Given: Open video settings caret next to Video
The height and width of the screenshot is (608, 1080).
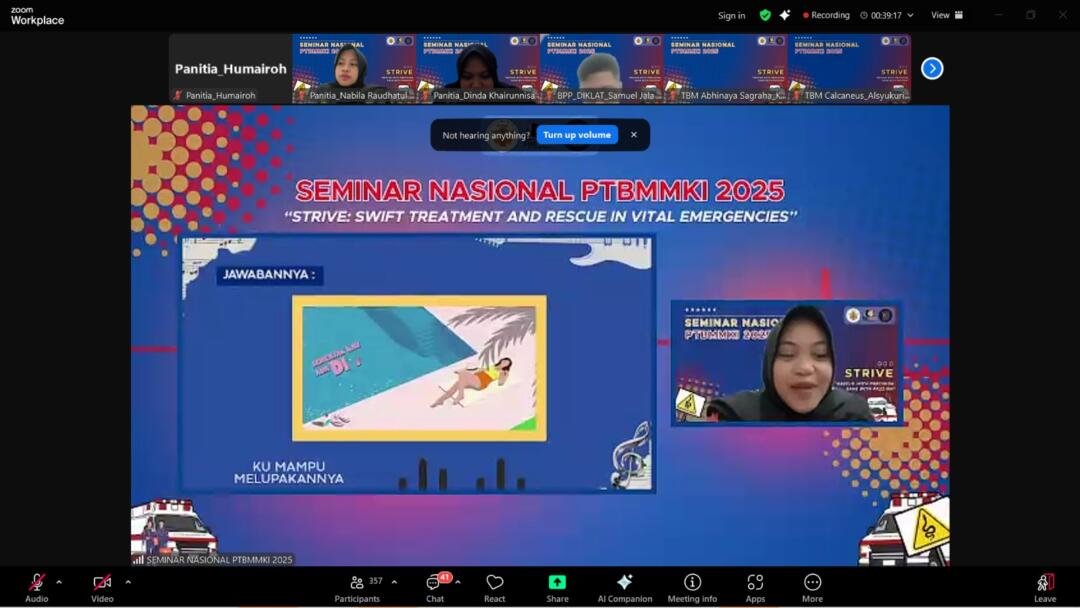Looking at the screenshot, I should pyautogui.click(x=128, y=582).
